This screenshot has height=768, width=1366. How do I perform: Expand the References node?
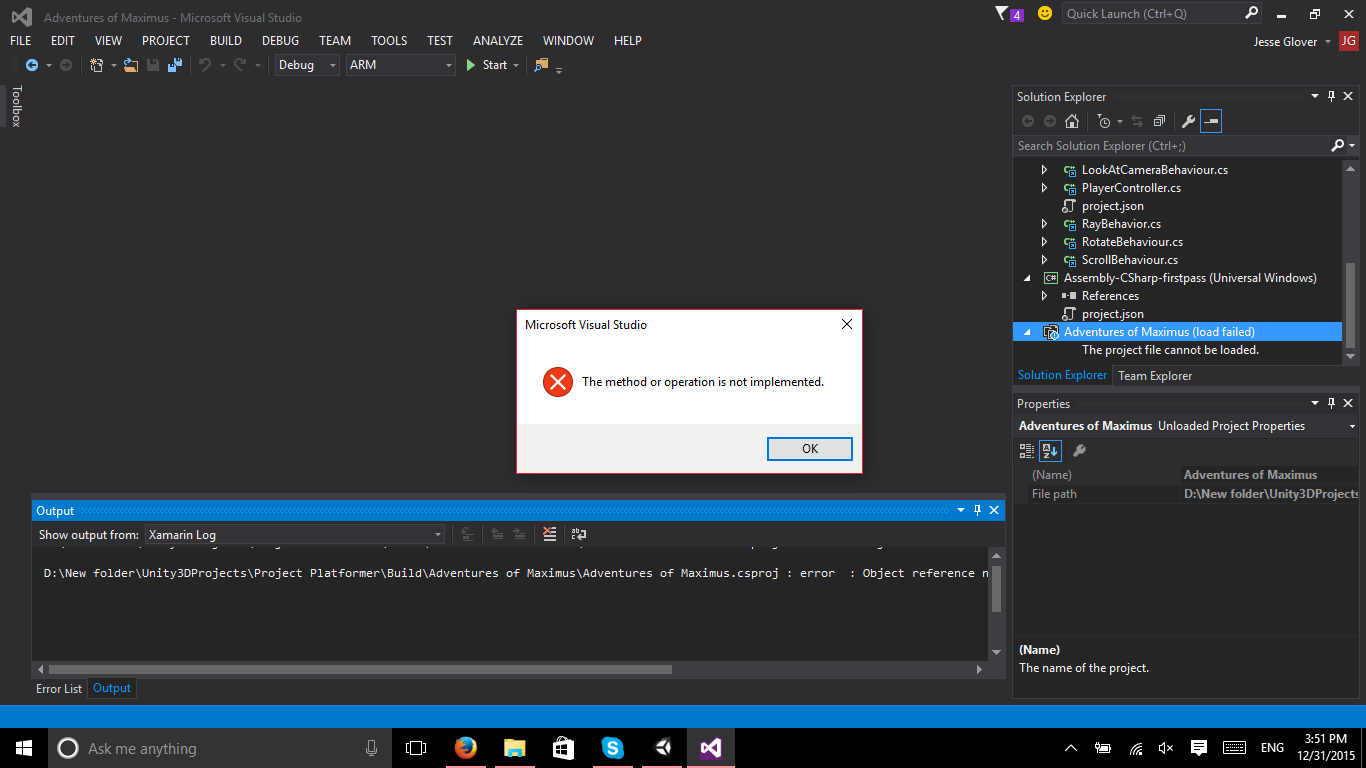(1045, 296)
